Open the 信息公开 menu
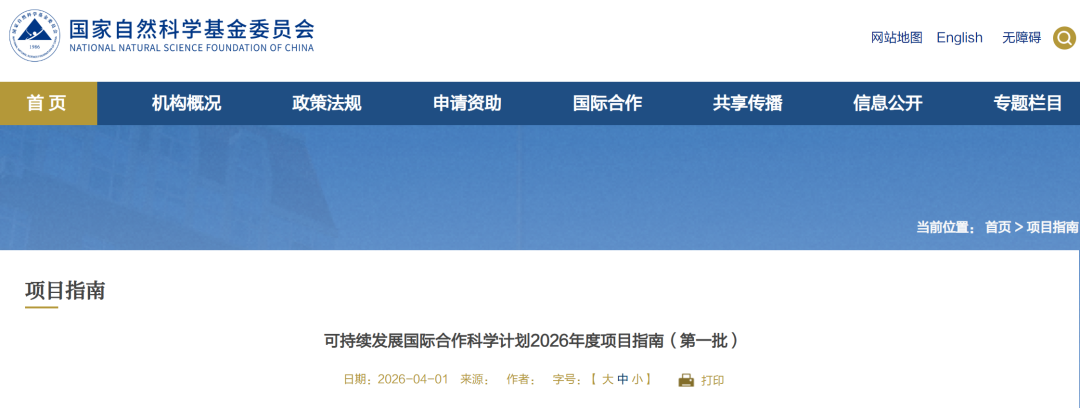This screenshot has height=408, width=1080. pos(887,103)
